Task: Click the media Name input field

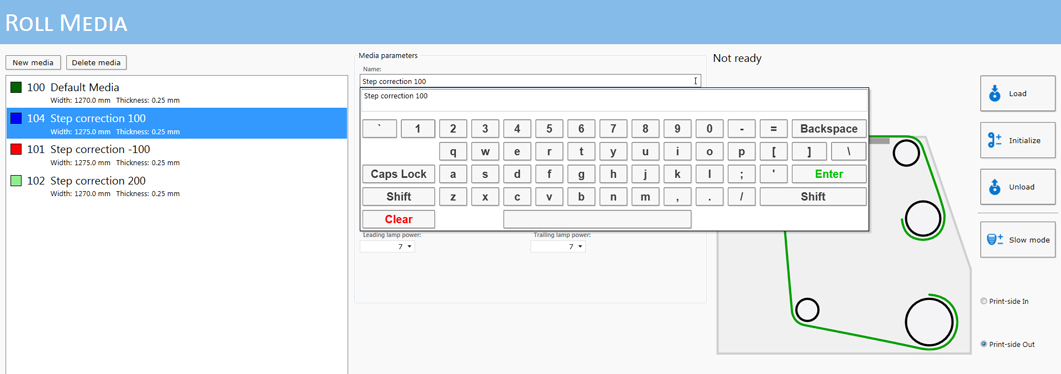Action: [x=530, y=81]
